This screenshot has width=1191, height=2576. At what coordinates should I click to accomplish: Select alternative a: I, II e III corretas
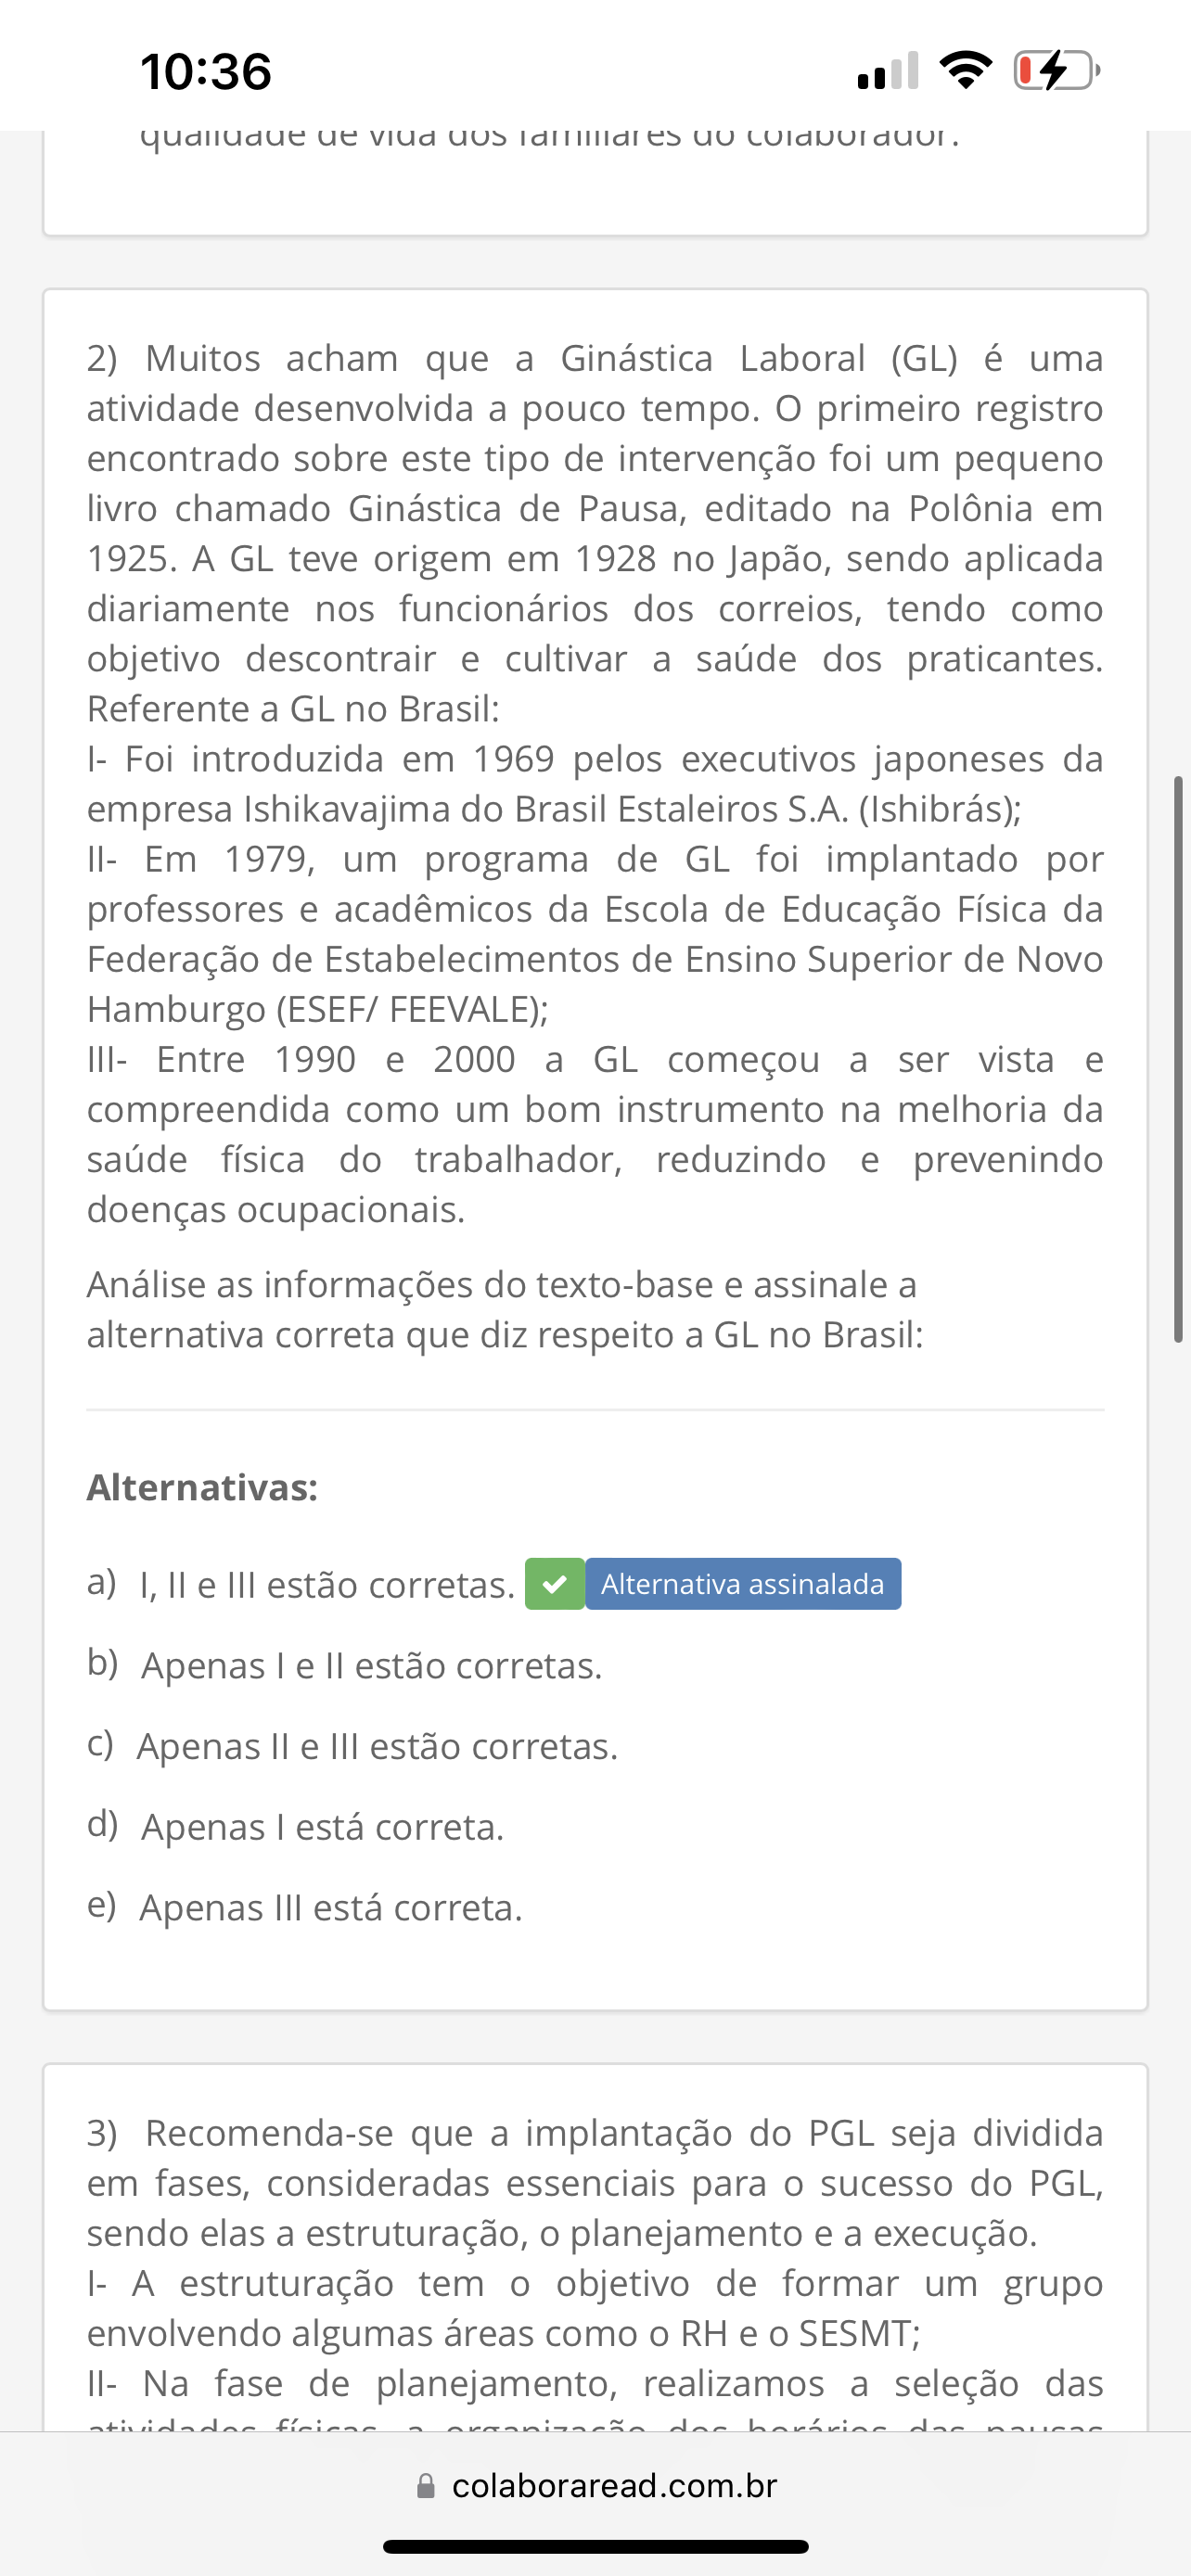pos(327,1585)
